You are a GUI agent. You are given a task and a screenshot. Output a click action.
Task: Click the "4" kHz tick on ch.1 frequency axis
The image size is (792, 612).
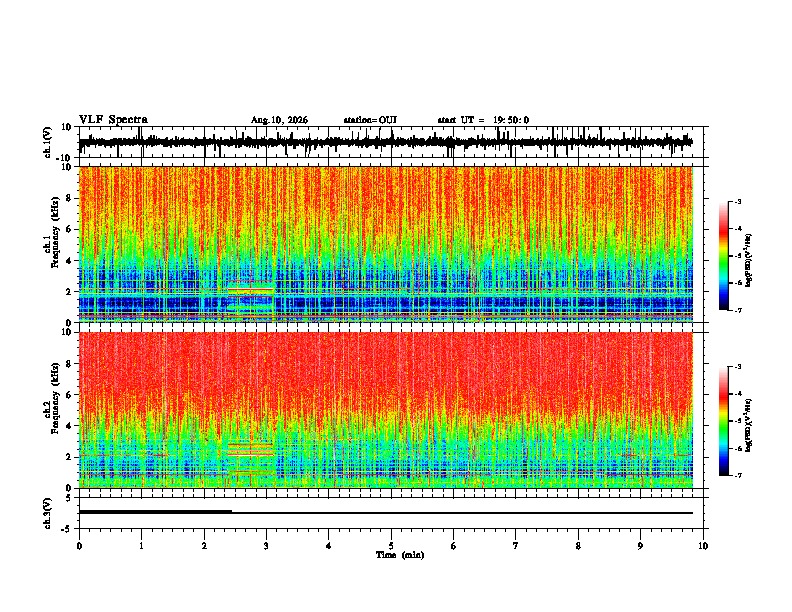(x=69, y=261)
